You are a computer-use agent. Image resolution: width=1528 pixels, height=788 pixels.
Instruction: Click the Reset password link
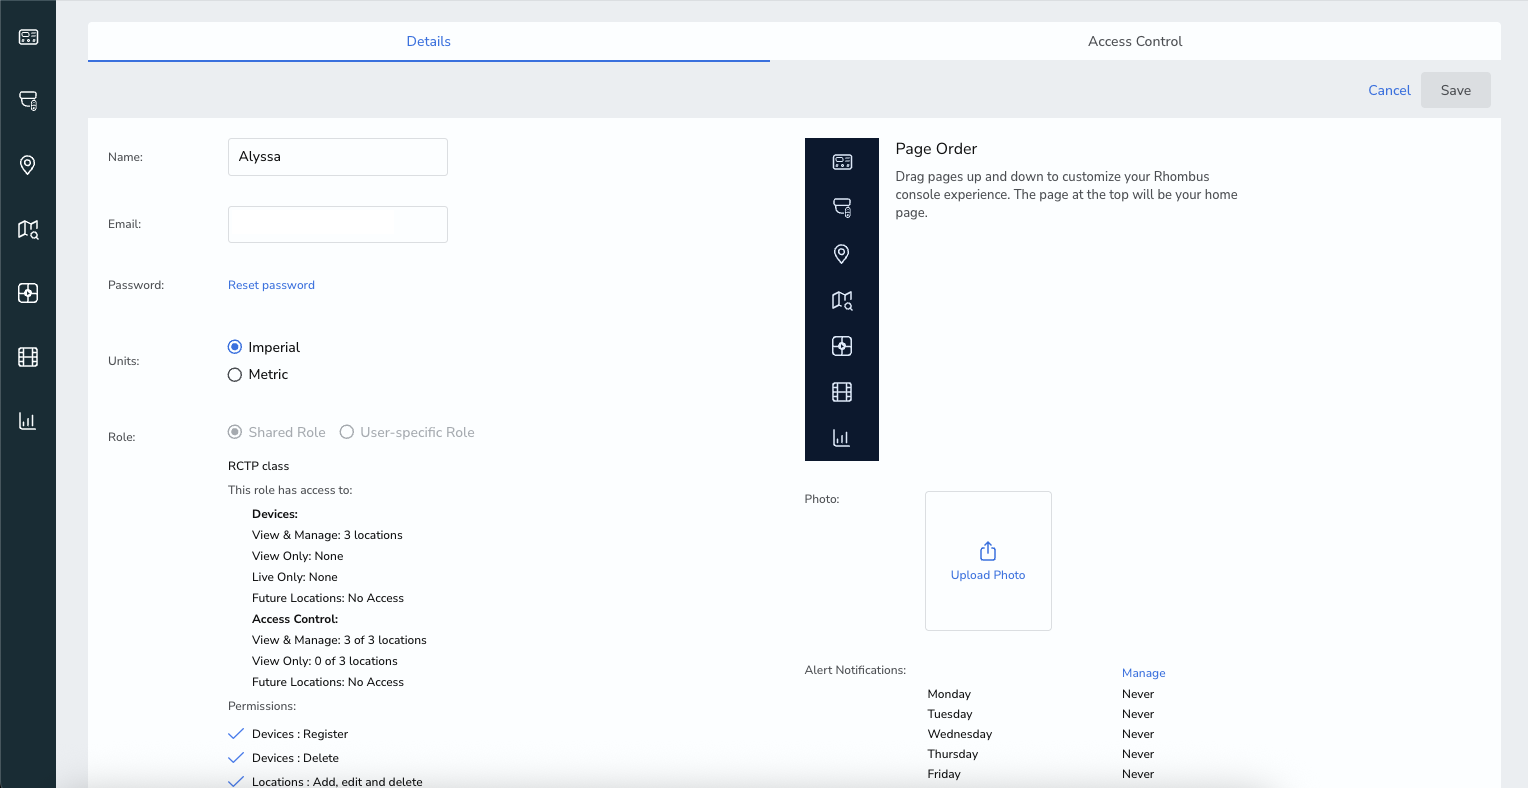pos(271,285)
